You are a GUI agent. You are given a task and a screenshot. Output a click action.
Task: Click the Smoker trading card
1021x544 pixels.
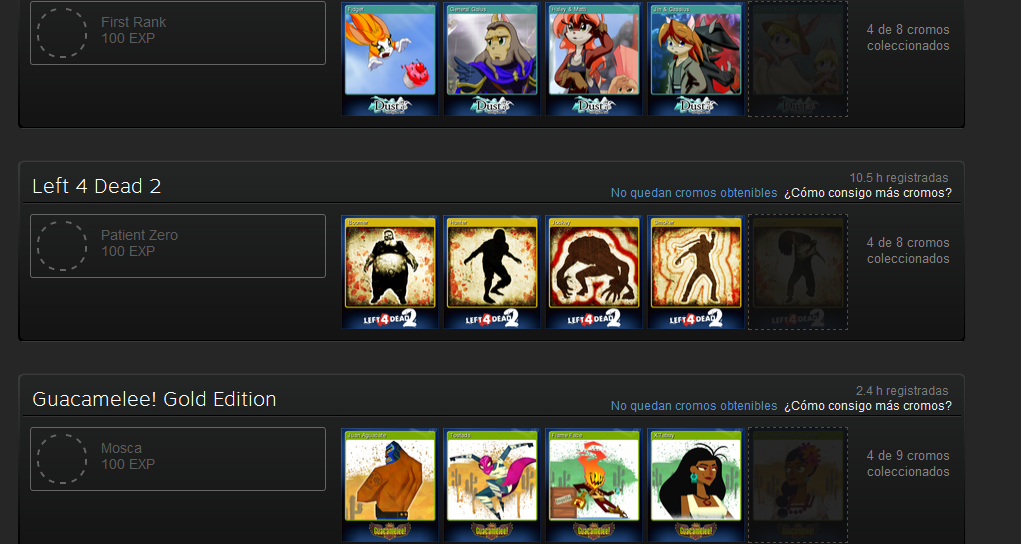point(695,272)
